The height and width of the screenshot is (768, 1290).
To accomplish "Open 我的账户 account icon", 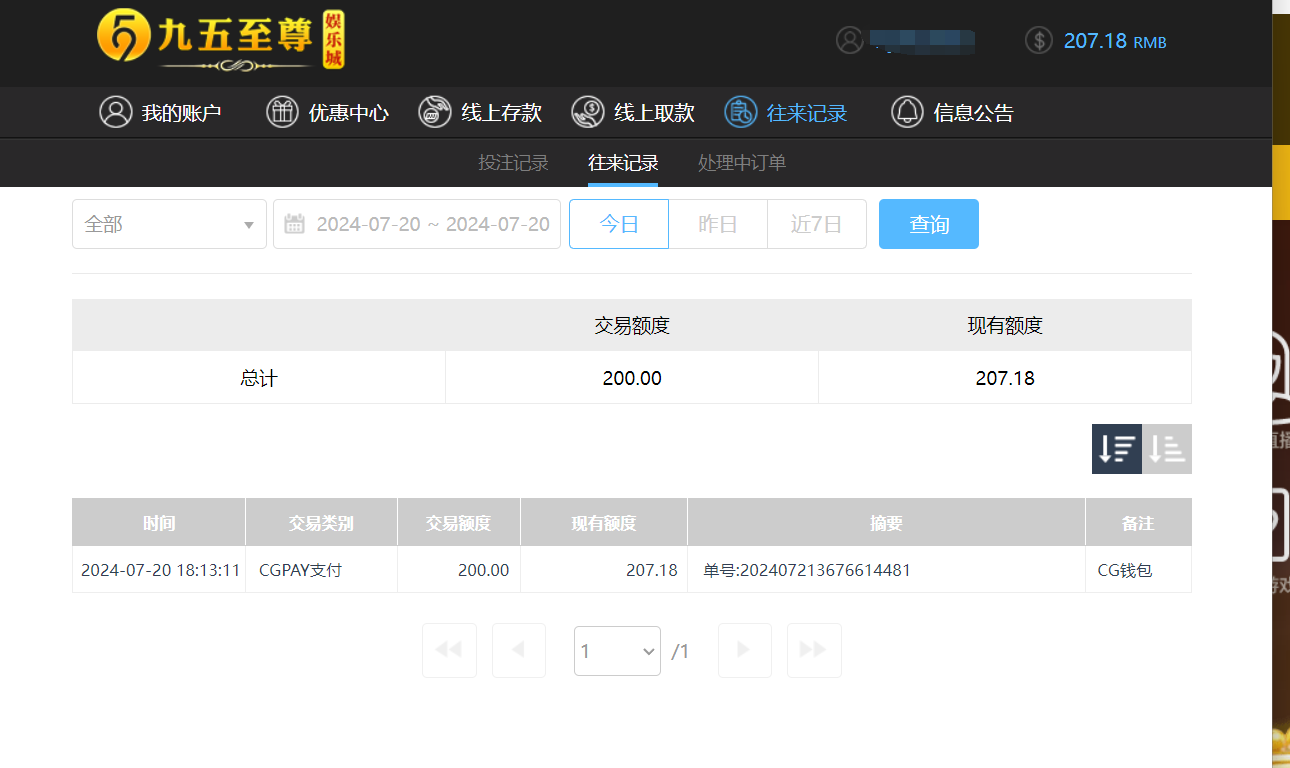I will point(113,112).
